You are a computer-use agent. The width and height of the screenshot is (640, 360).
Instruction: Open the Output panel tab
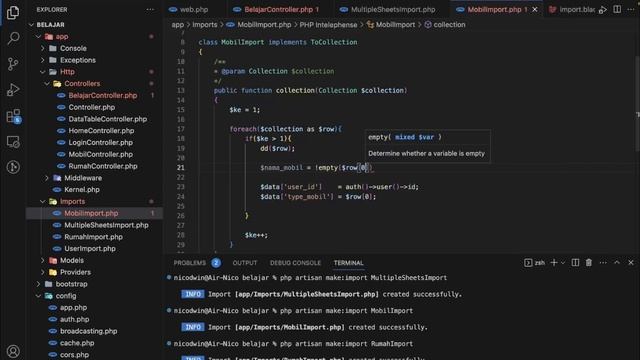point(245,263)
